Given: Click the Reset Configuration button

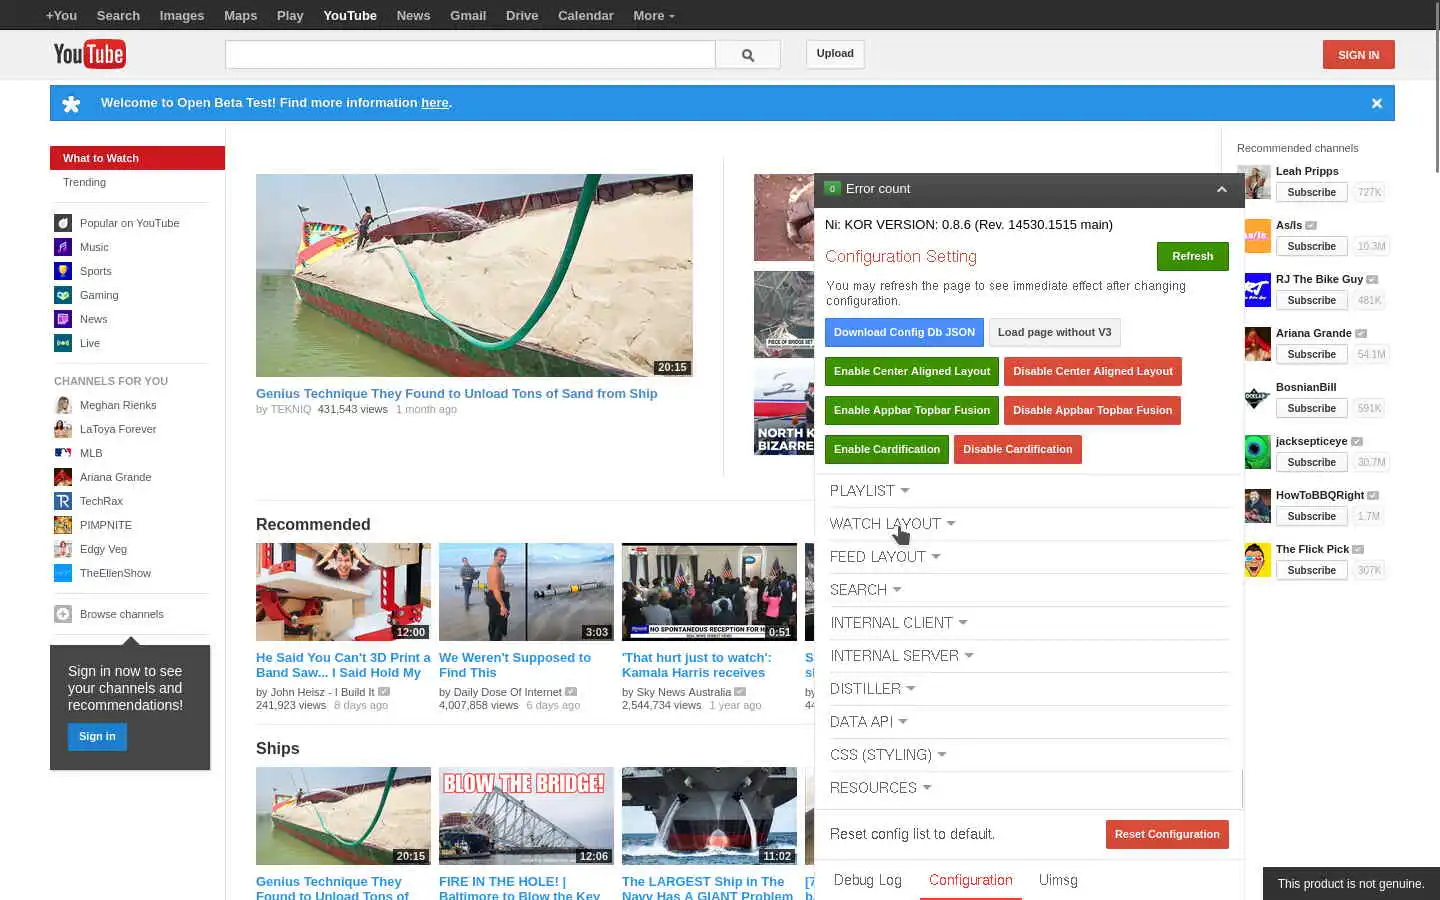Looking at the screenshot, I should point(1167,834).
